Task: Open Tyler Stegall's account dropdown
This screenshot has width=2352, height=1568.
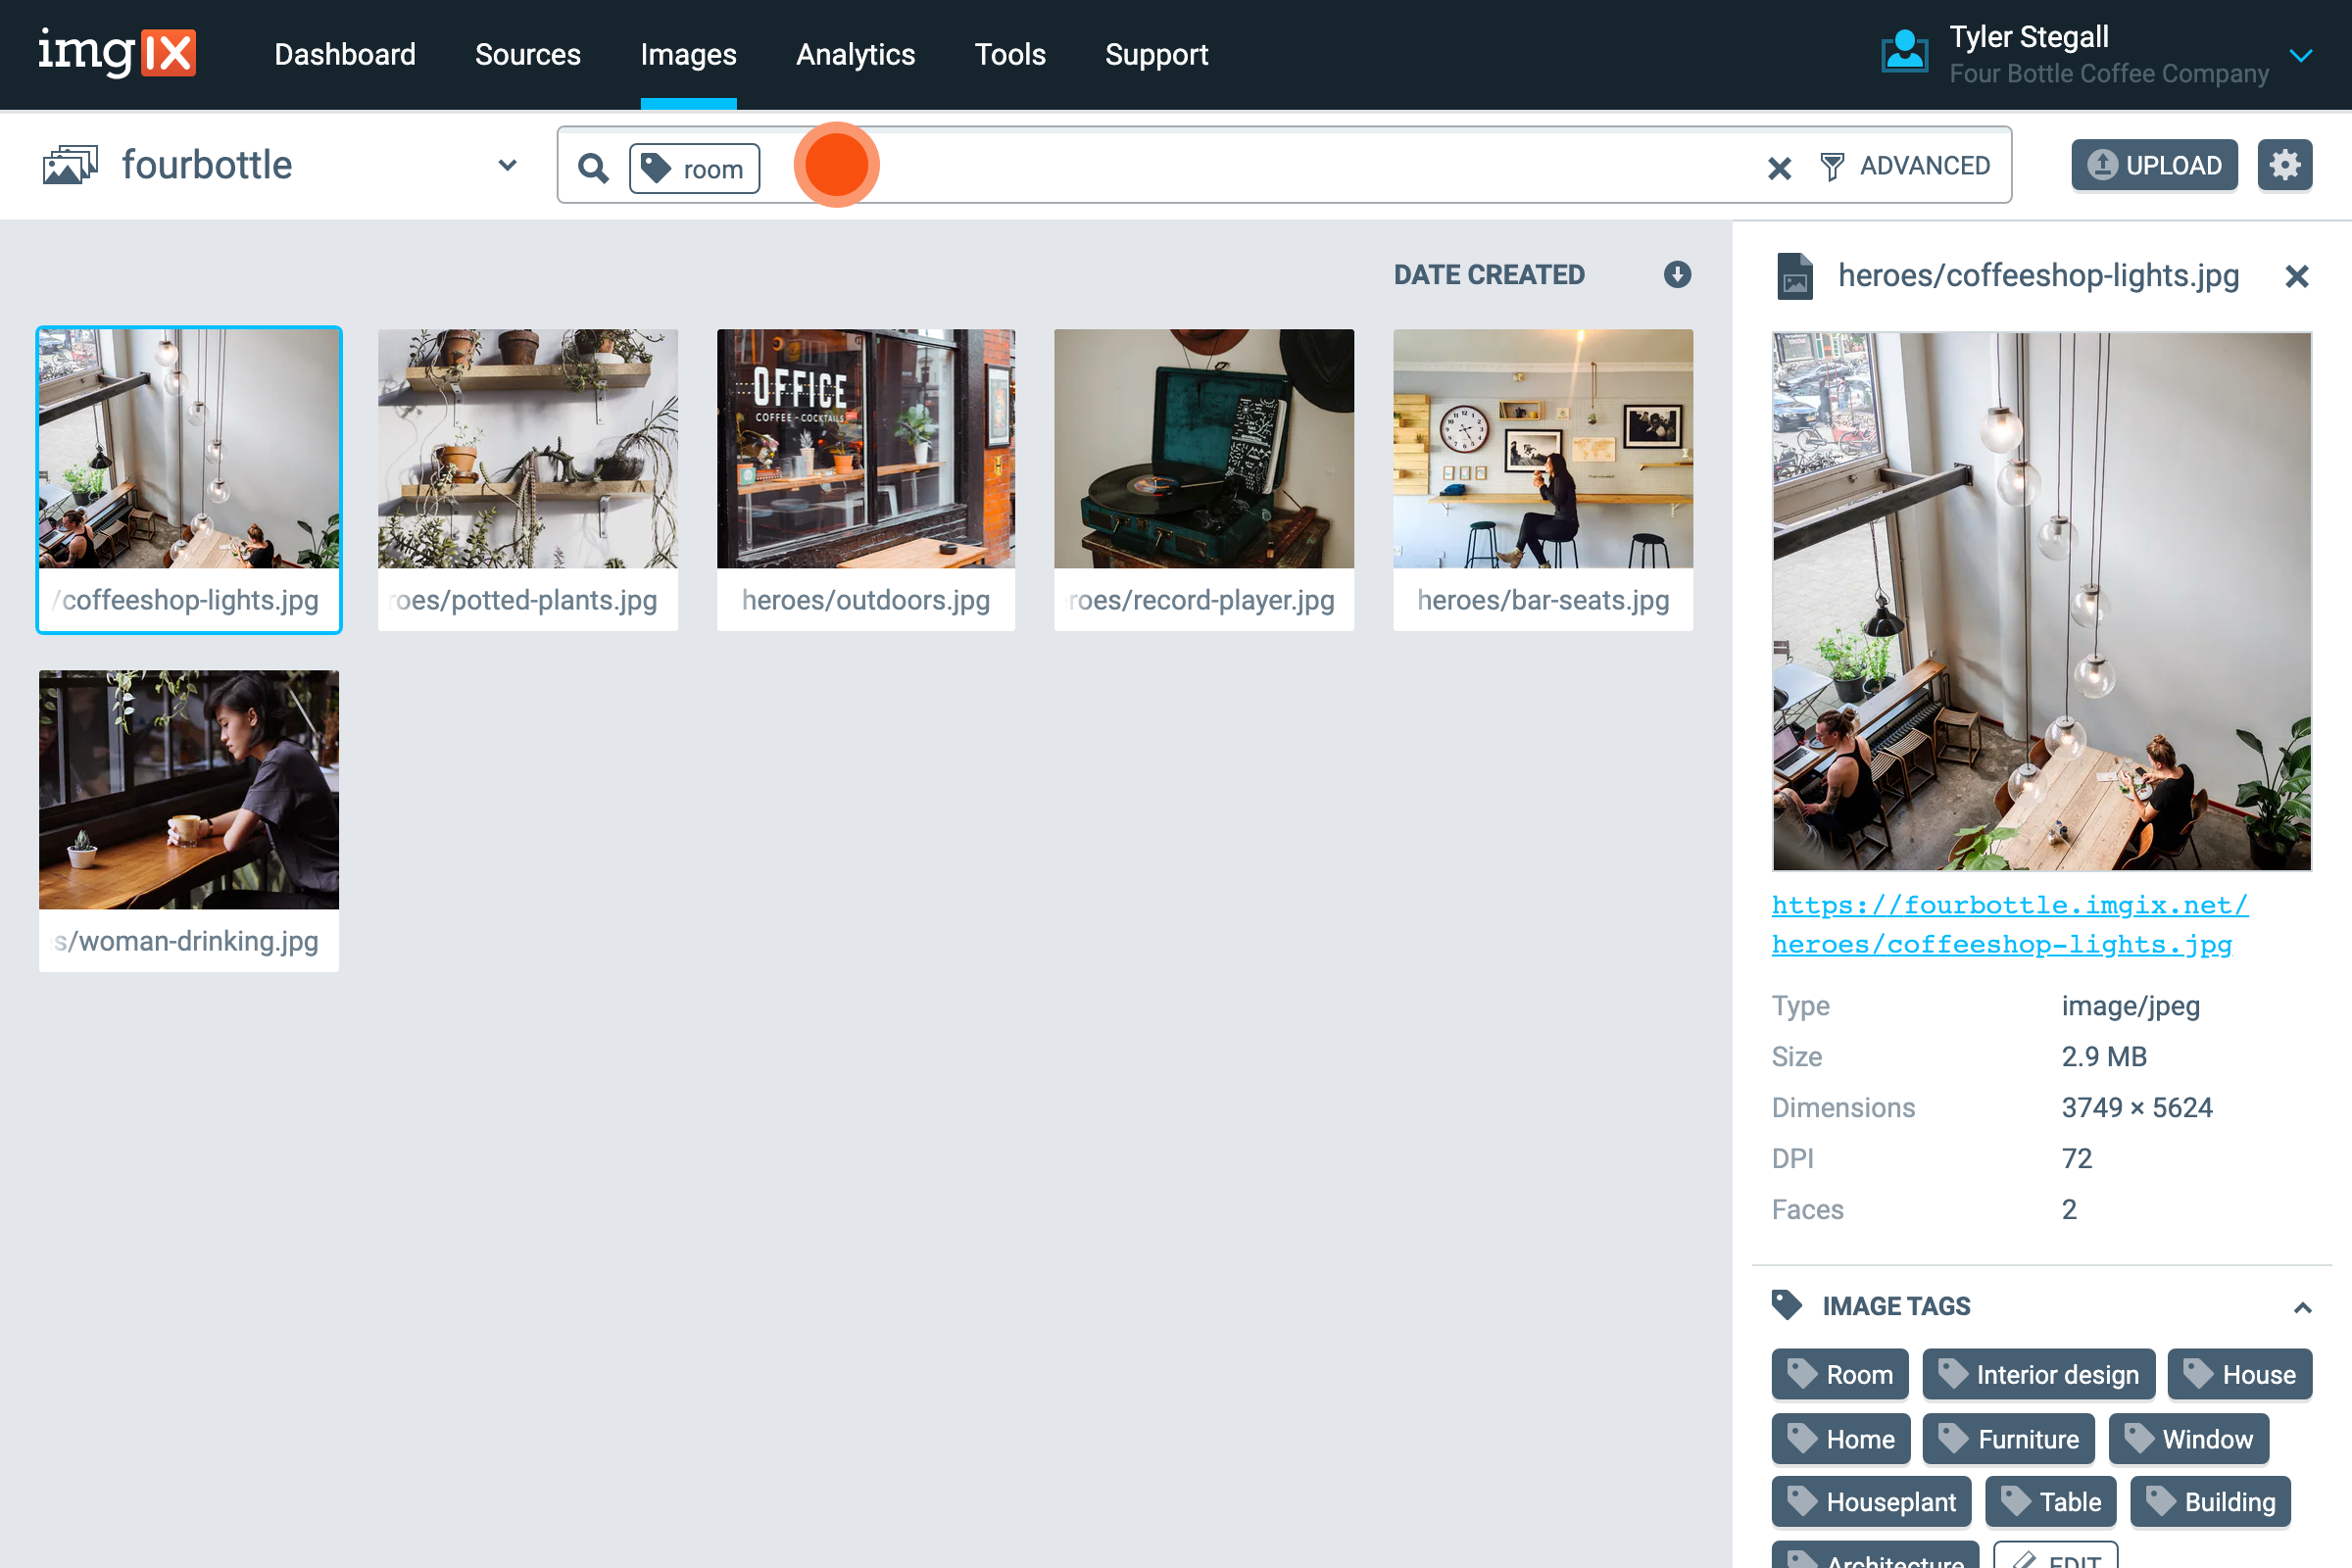Action: 2302,55
